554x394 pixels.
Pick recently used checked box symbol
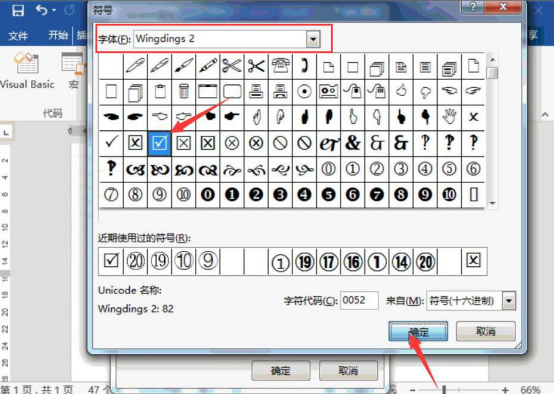(x=111, y=261)
